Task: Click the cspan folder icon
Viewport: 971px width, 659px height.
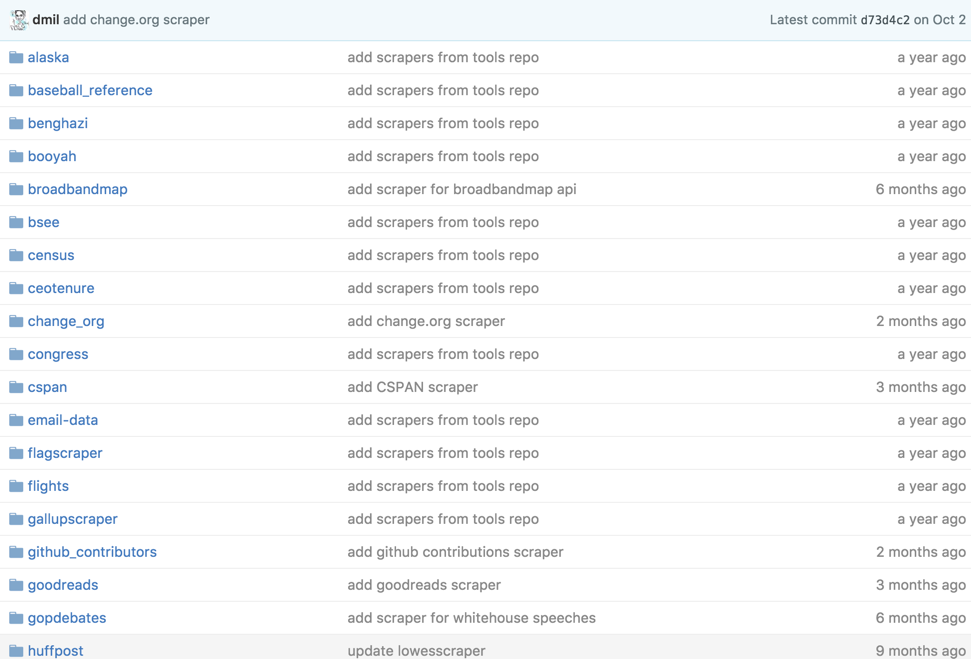Action: coord(16,387)
